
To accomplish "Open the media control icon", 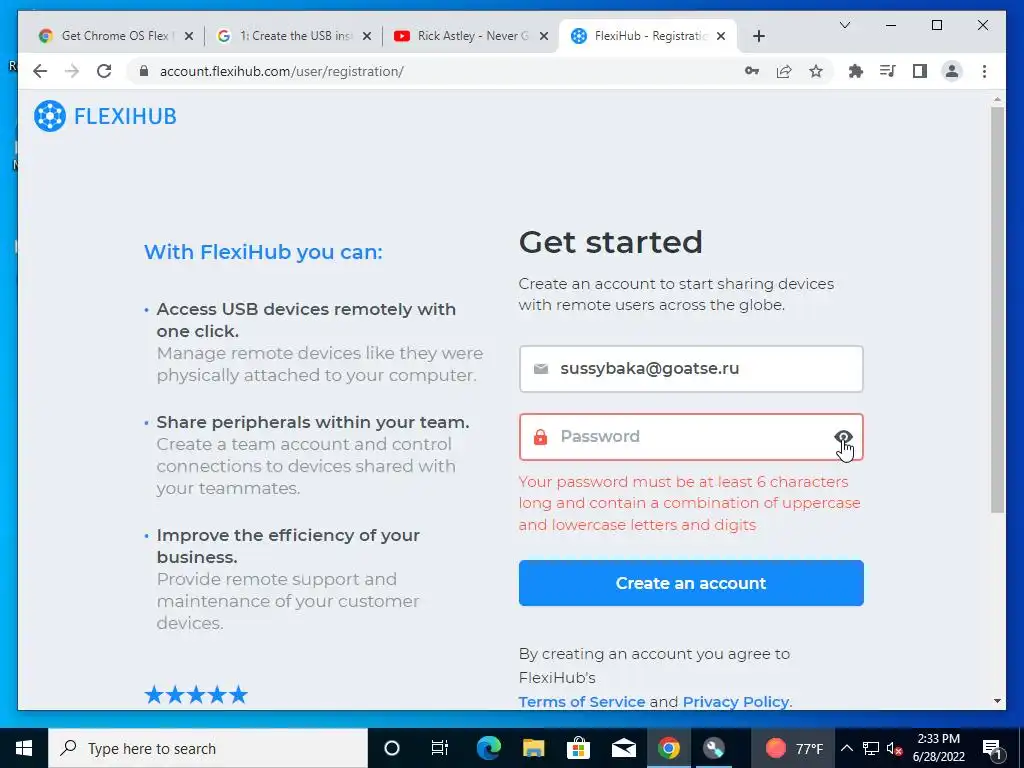I will pos(888,71).
